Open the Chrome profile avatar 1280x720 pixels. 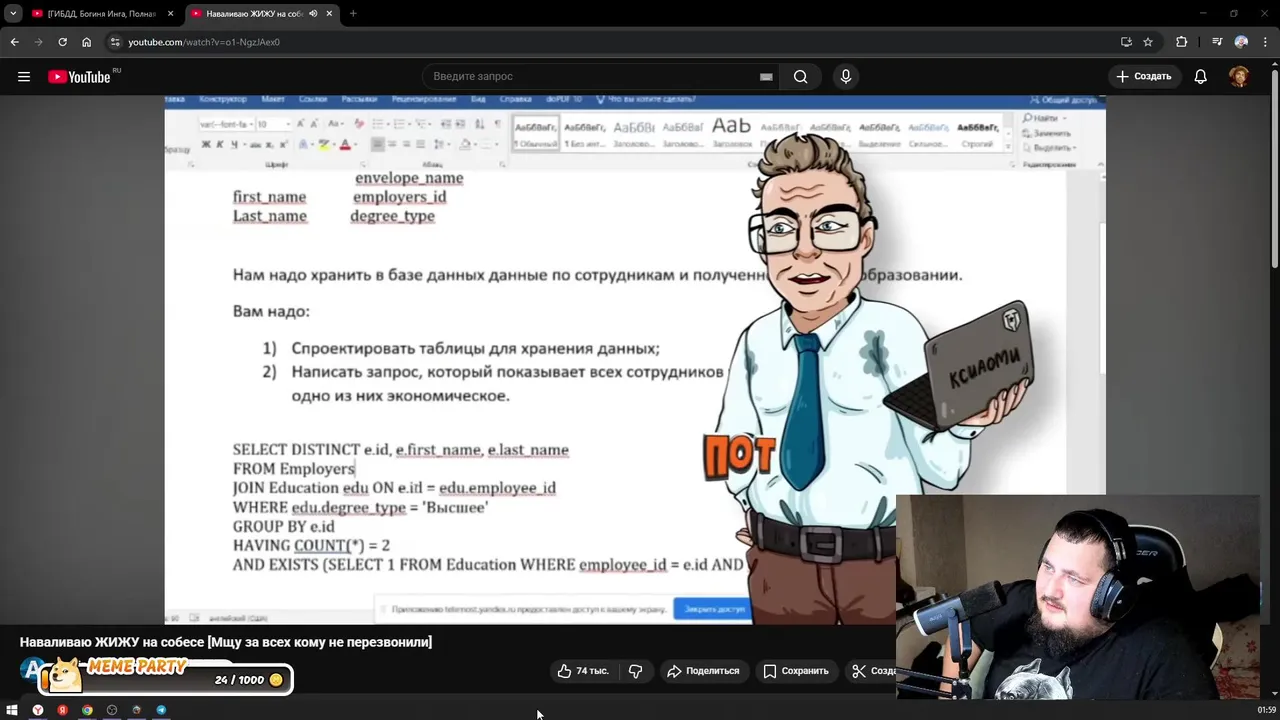[x=1241, y=42]
